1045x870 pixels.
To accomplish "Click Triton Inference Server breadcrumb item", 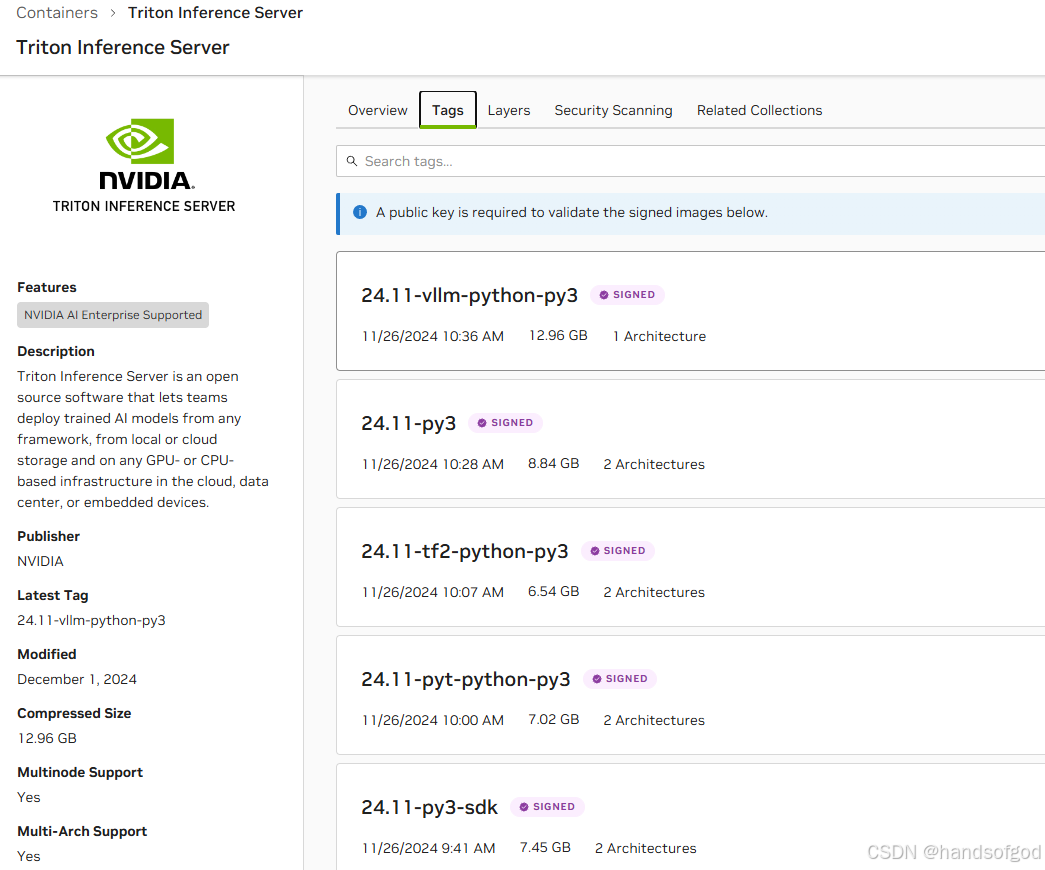I will pyautogui.click(x=215, y=13).
